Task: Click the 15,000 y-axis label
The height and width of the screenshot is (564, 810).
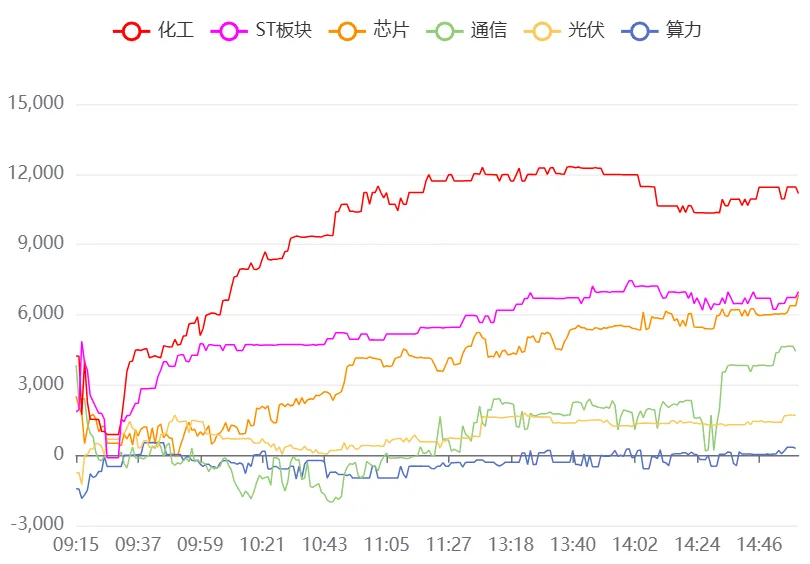Action: click(36, 104)
